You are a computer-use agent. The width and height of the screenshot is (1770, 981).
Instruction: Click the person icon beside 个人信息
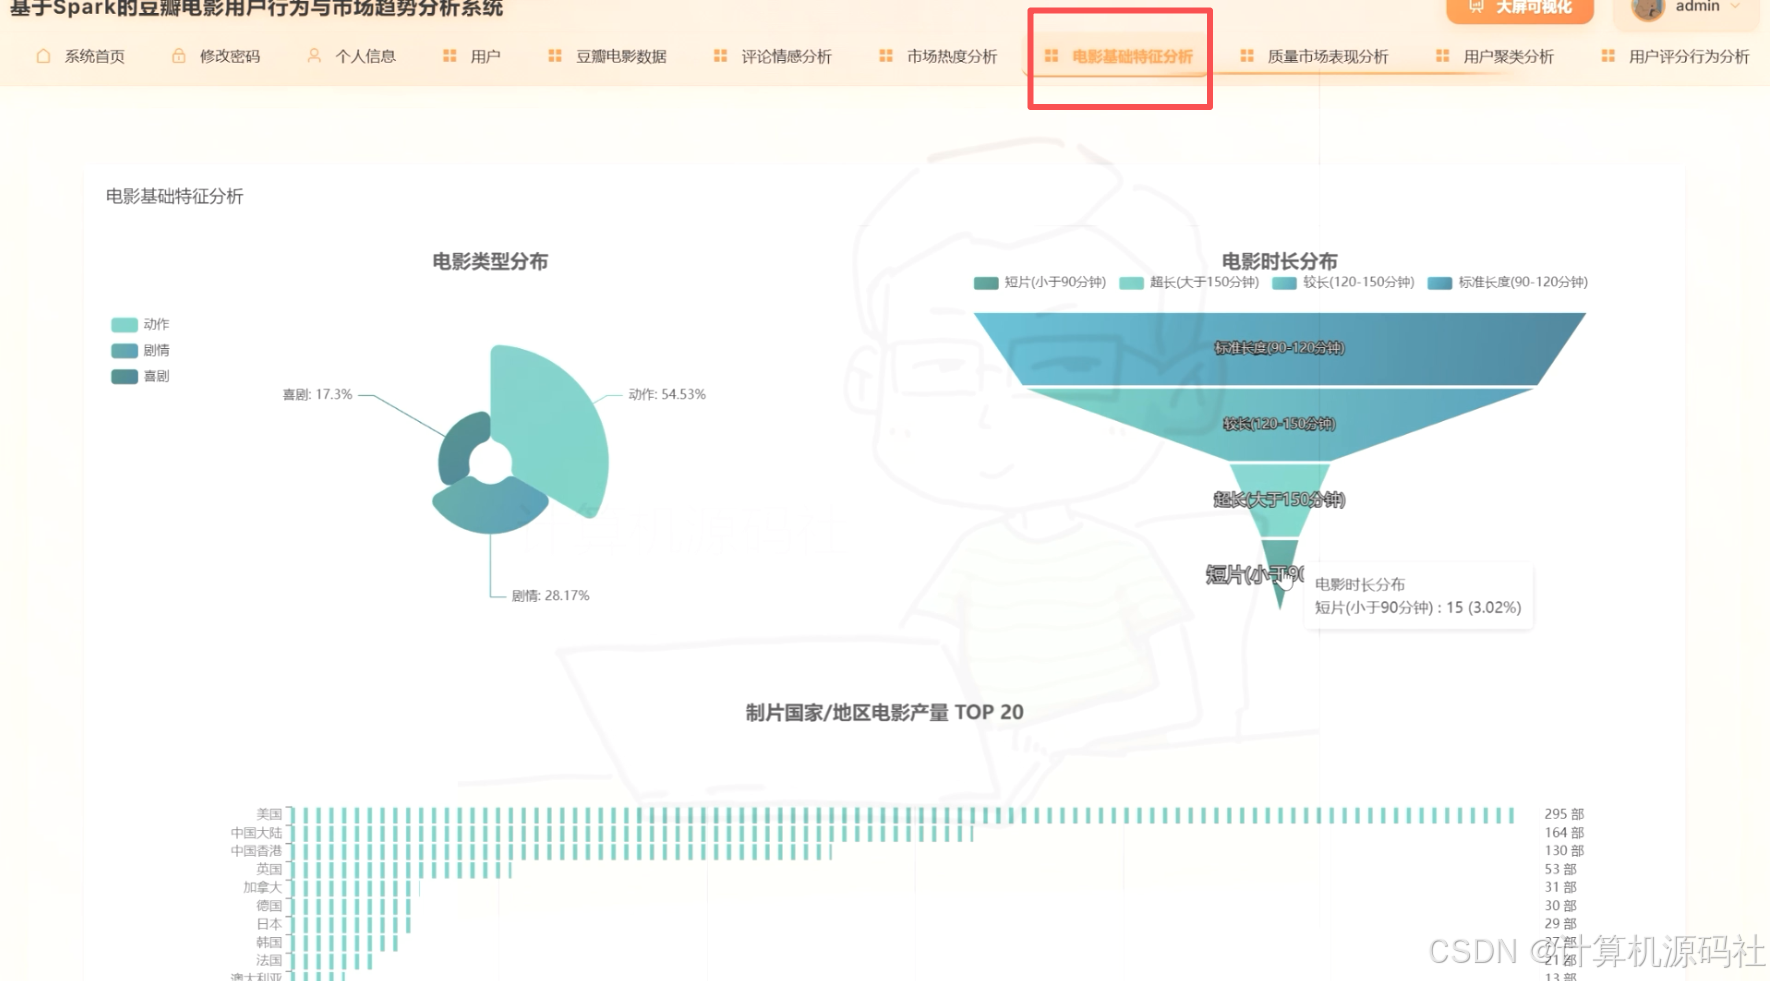click(313, 56)
